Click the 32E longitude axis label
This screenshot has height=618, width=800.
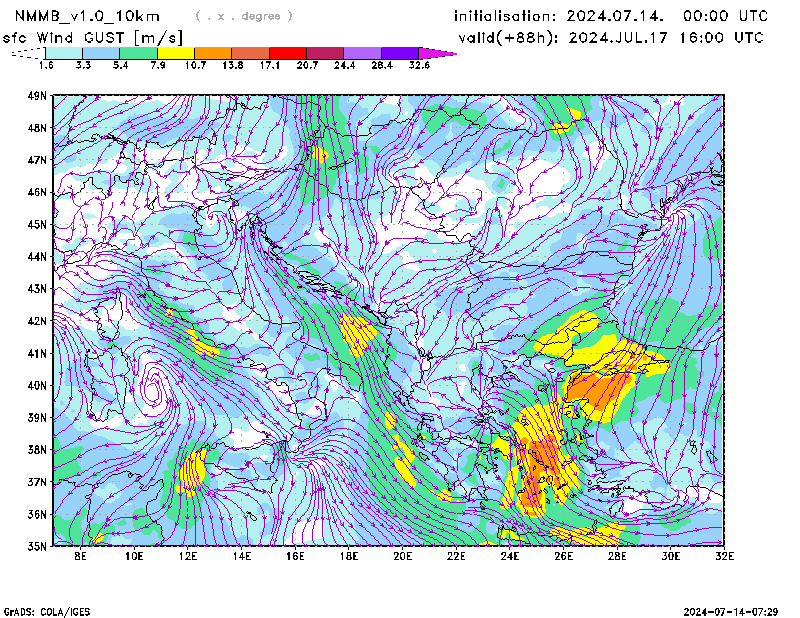(x=724, y=555)
